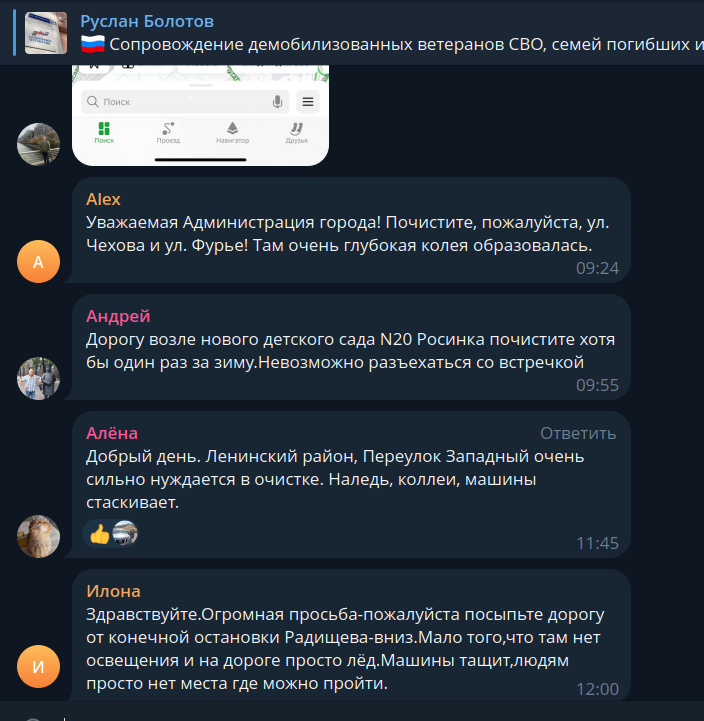Open the map screenshot image

click(x=200, y=115)
